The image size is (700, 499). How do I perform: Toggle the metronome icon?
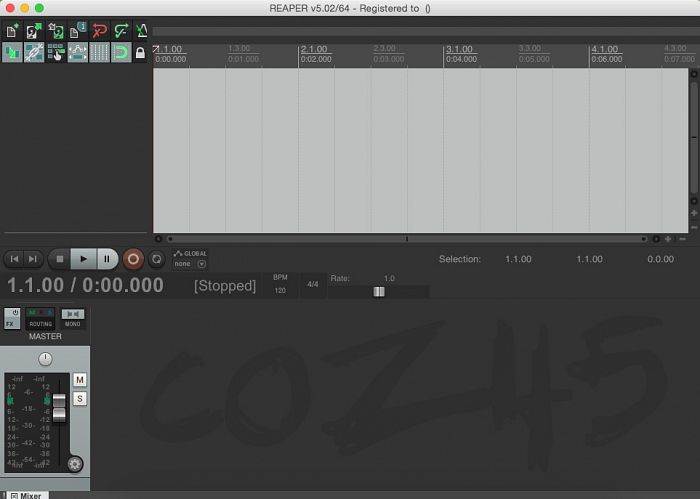point(142,31)
